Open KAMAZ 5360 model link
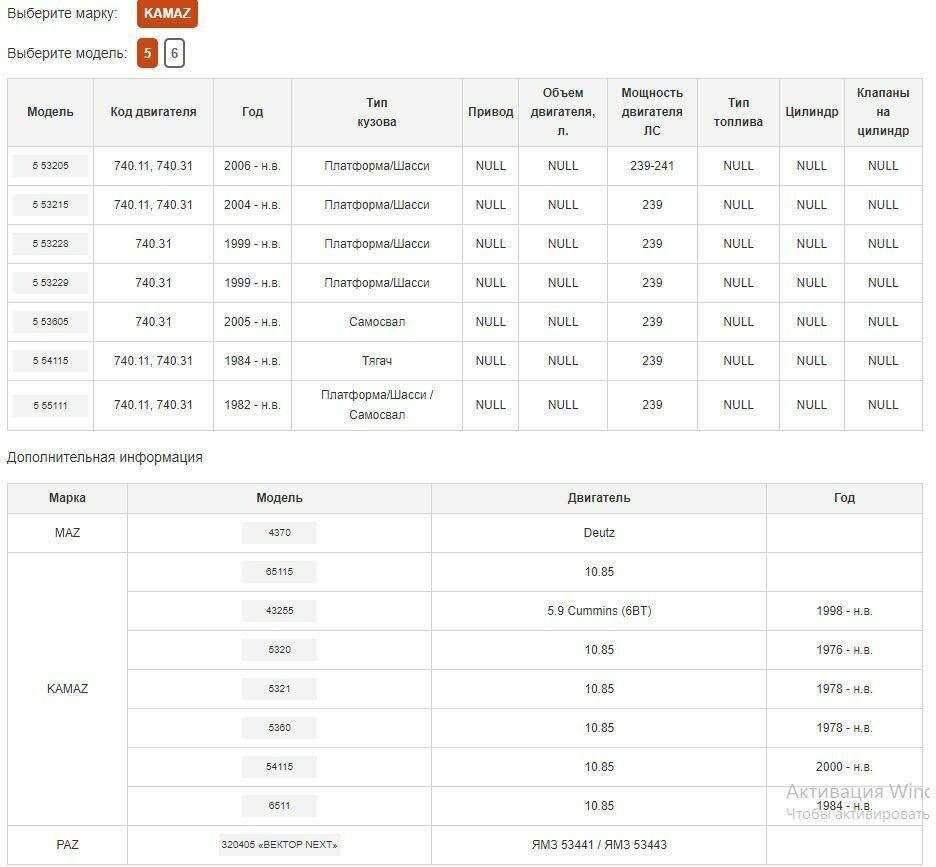The image size is (936, 867). point(279,728)
